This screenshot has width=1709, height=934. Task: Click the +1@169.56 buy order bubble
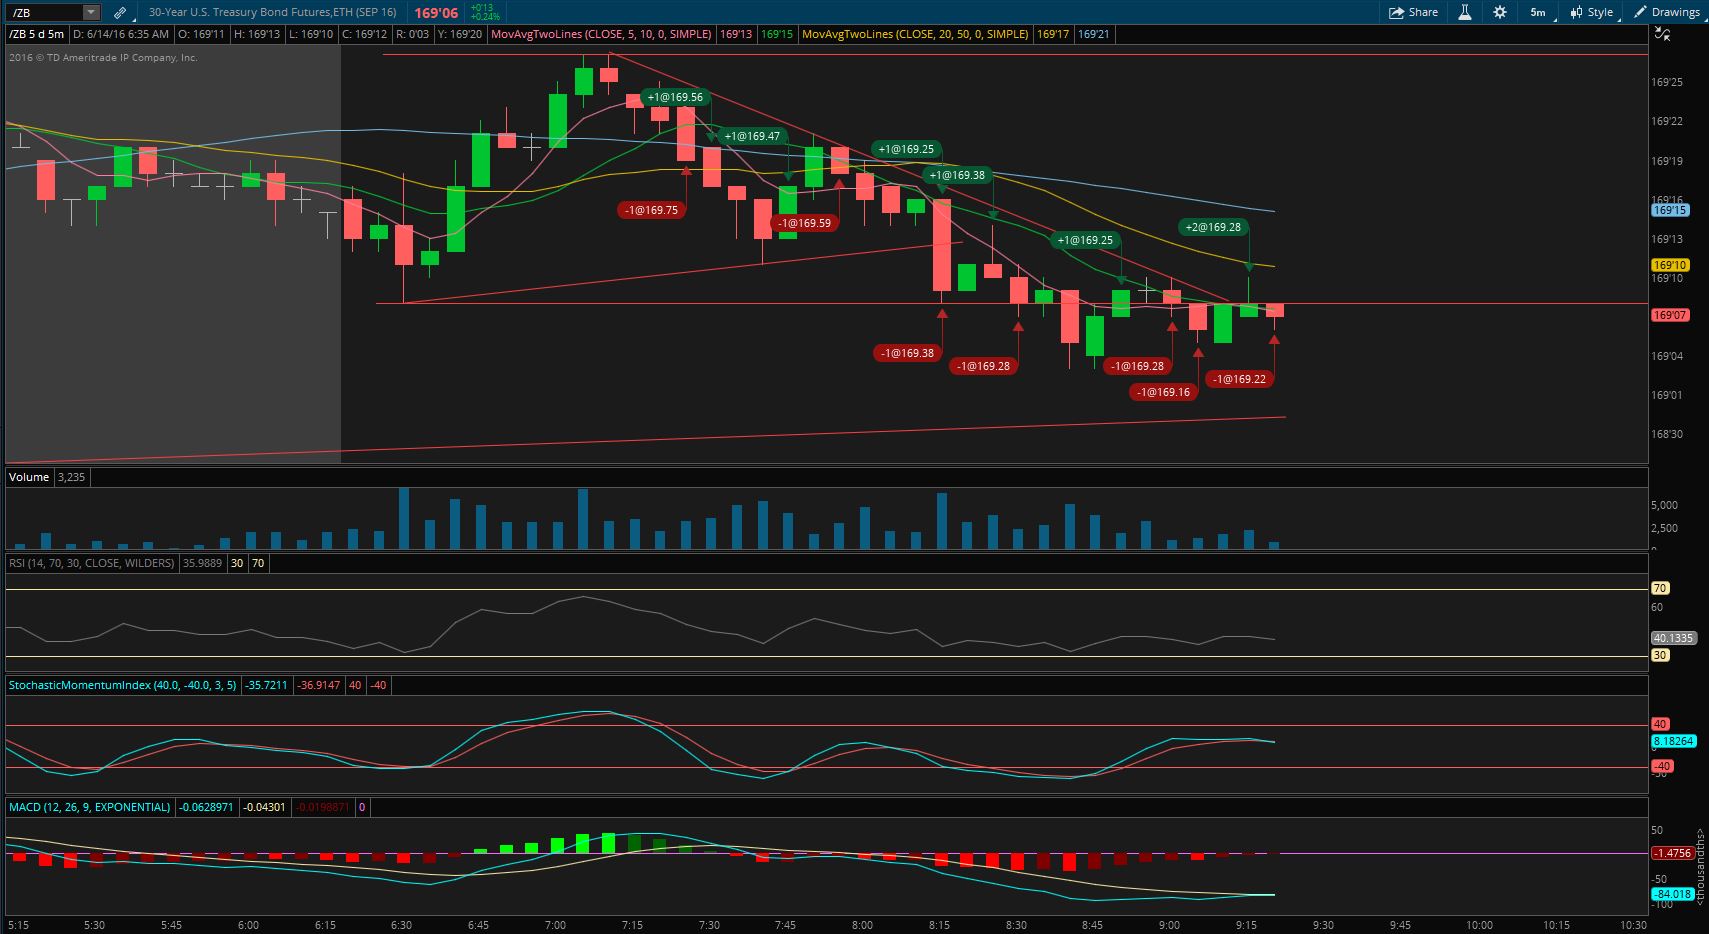[675, 97]
